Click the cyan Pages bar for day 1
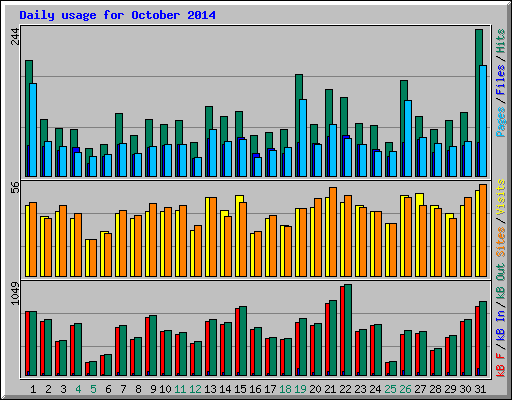The height and width of the screenshot is (400, 512). click(33, 130)
